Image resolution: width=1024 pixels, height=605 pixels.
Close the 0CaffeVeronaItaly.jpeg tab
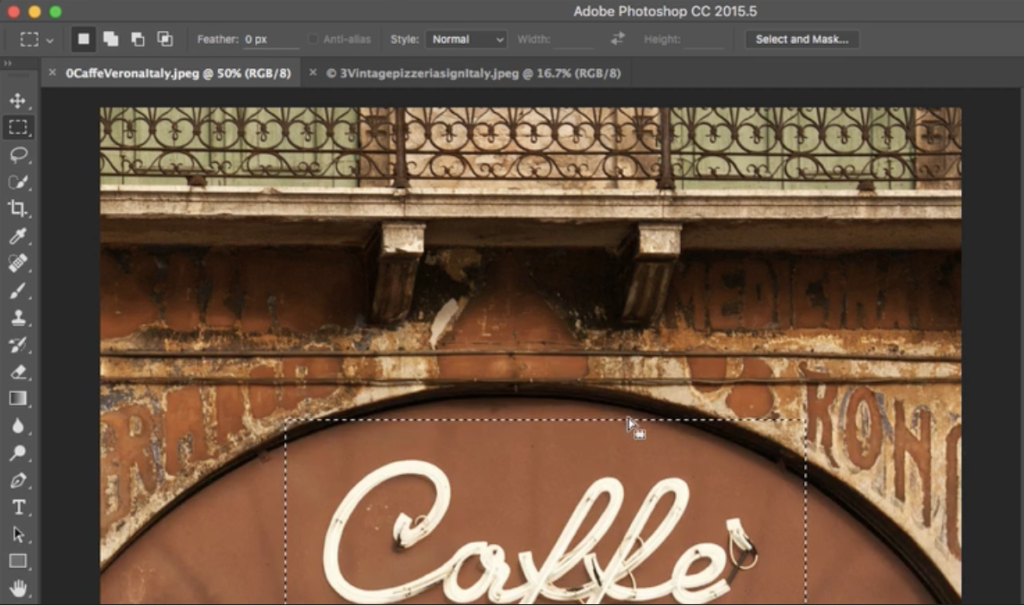click(52, 73)
